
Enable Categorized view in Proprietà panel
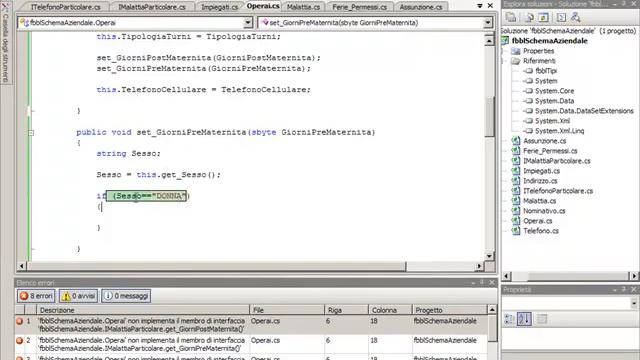(509, 319)
